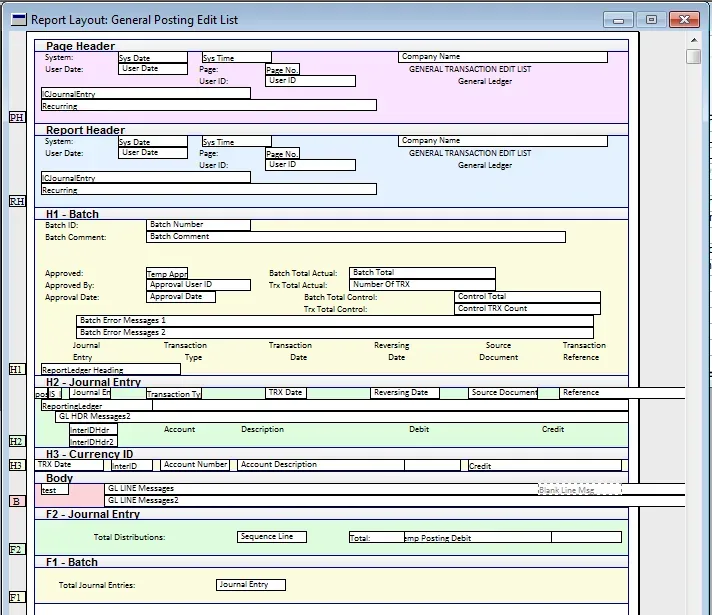Click the Approval User ID field
Viewport: 712px width, 615px height.
198,285
